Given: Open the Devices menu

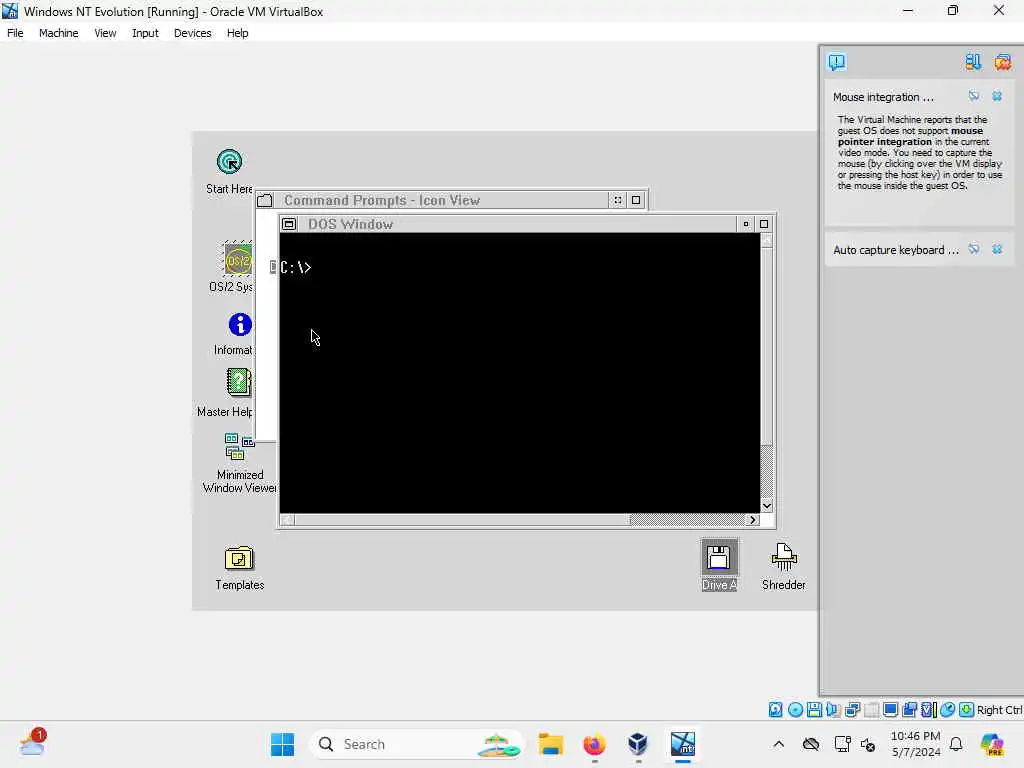Looking at the screenshot, I should [x=193, y=33].
